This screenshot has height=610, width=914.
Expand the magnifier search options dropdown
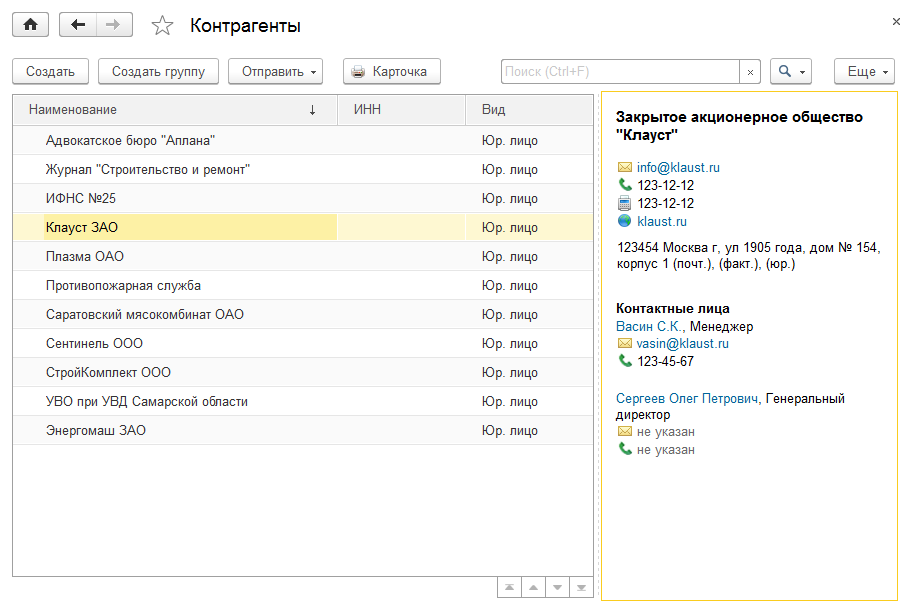(x=790, y=72)
